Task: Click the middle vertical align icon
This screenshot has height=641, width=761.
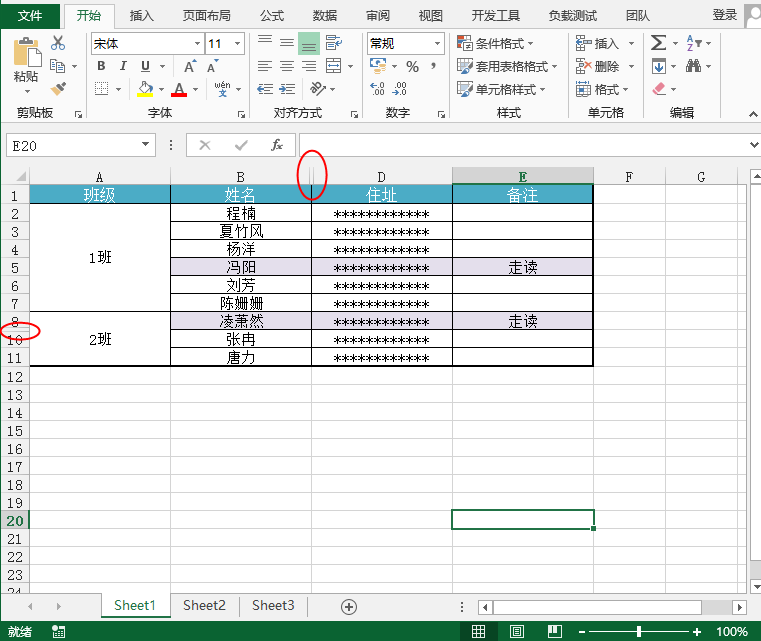Action: [x=287, y=43]
